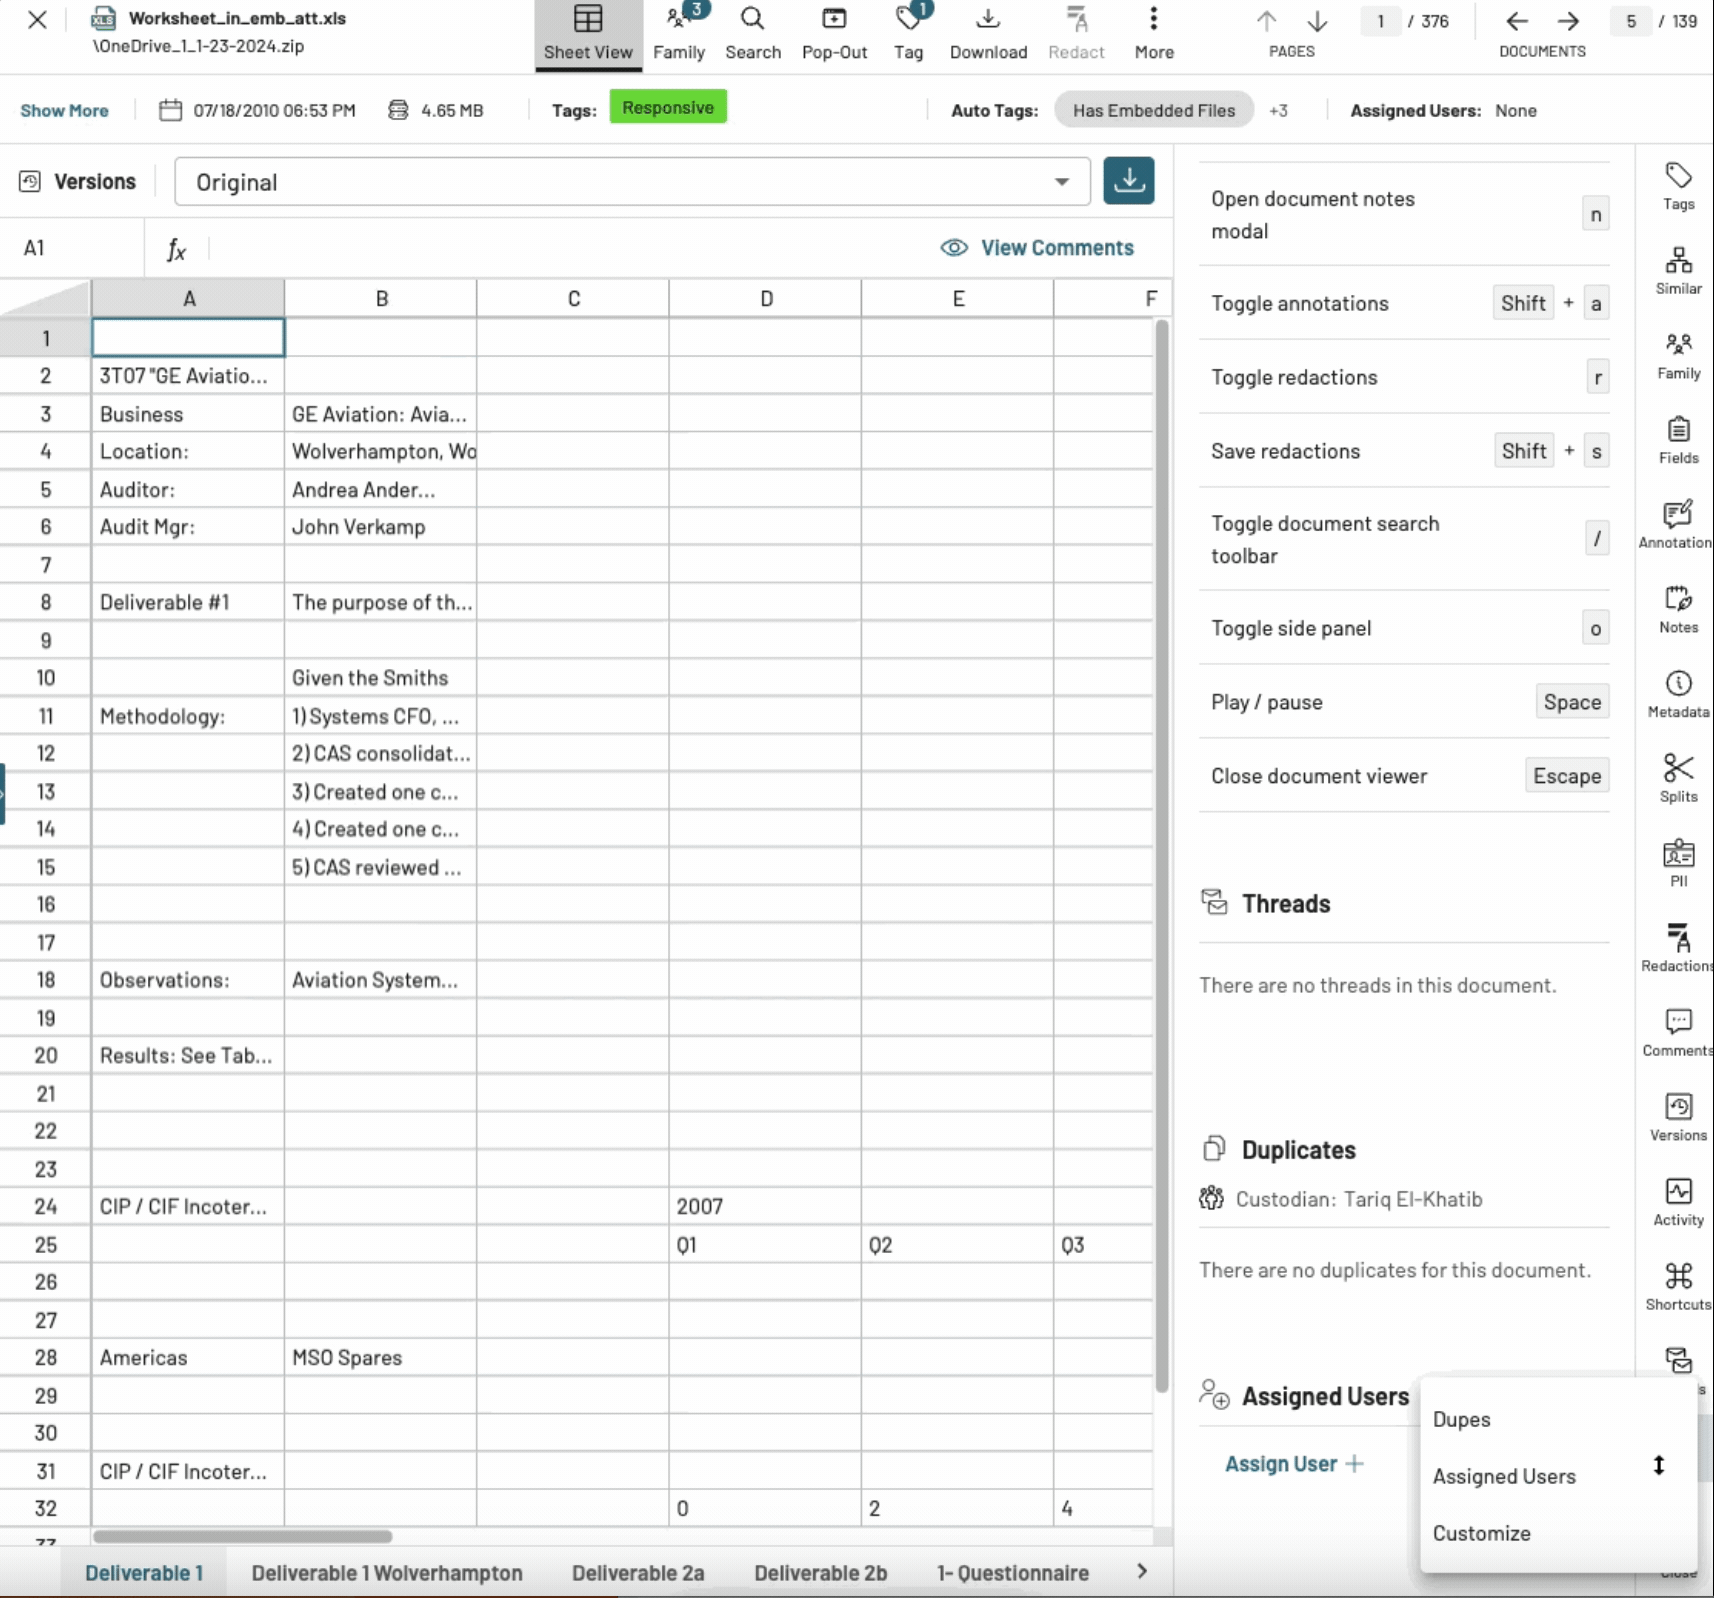Click the Responsive tag badge
The image size is (1714, 1598).
point(668,108)
